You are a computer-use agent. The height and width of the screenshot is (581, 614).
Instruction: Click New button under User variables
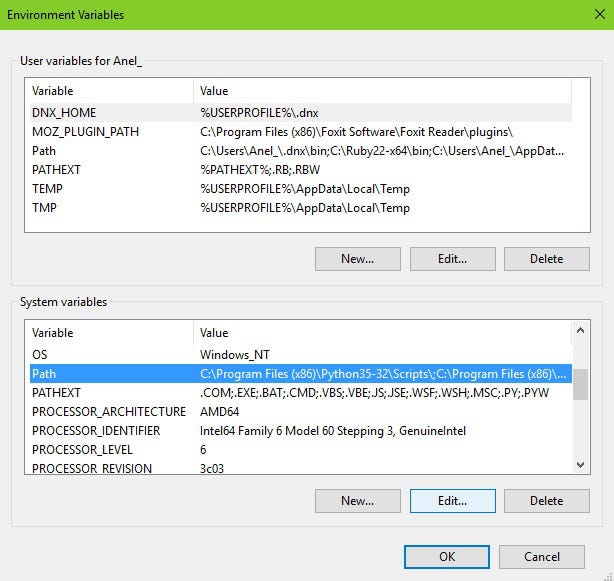[x=358, y=259]
